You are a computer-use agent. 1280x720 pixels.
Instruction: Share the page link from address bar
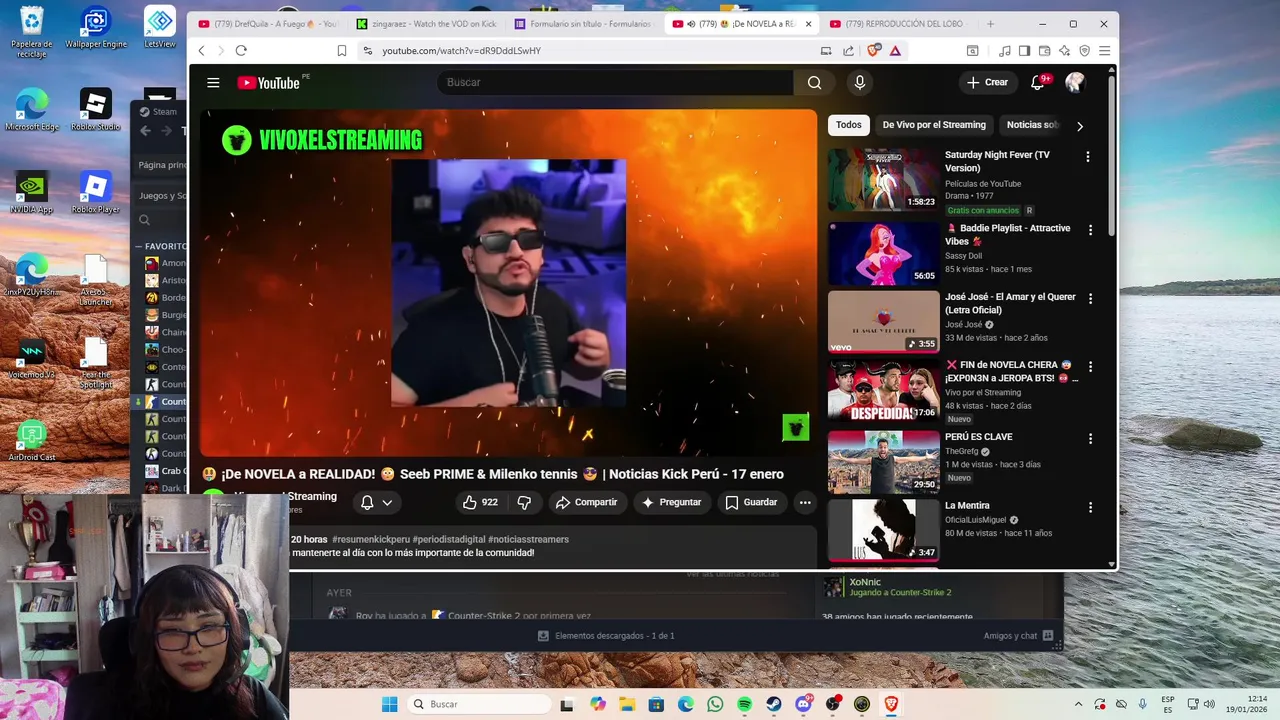[848, 50]
